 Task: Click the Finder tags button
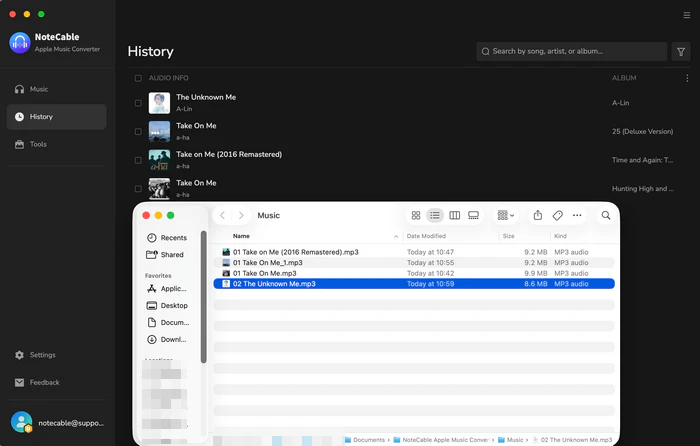click(558, 216)
